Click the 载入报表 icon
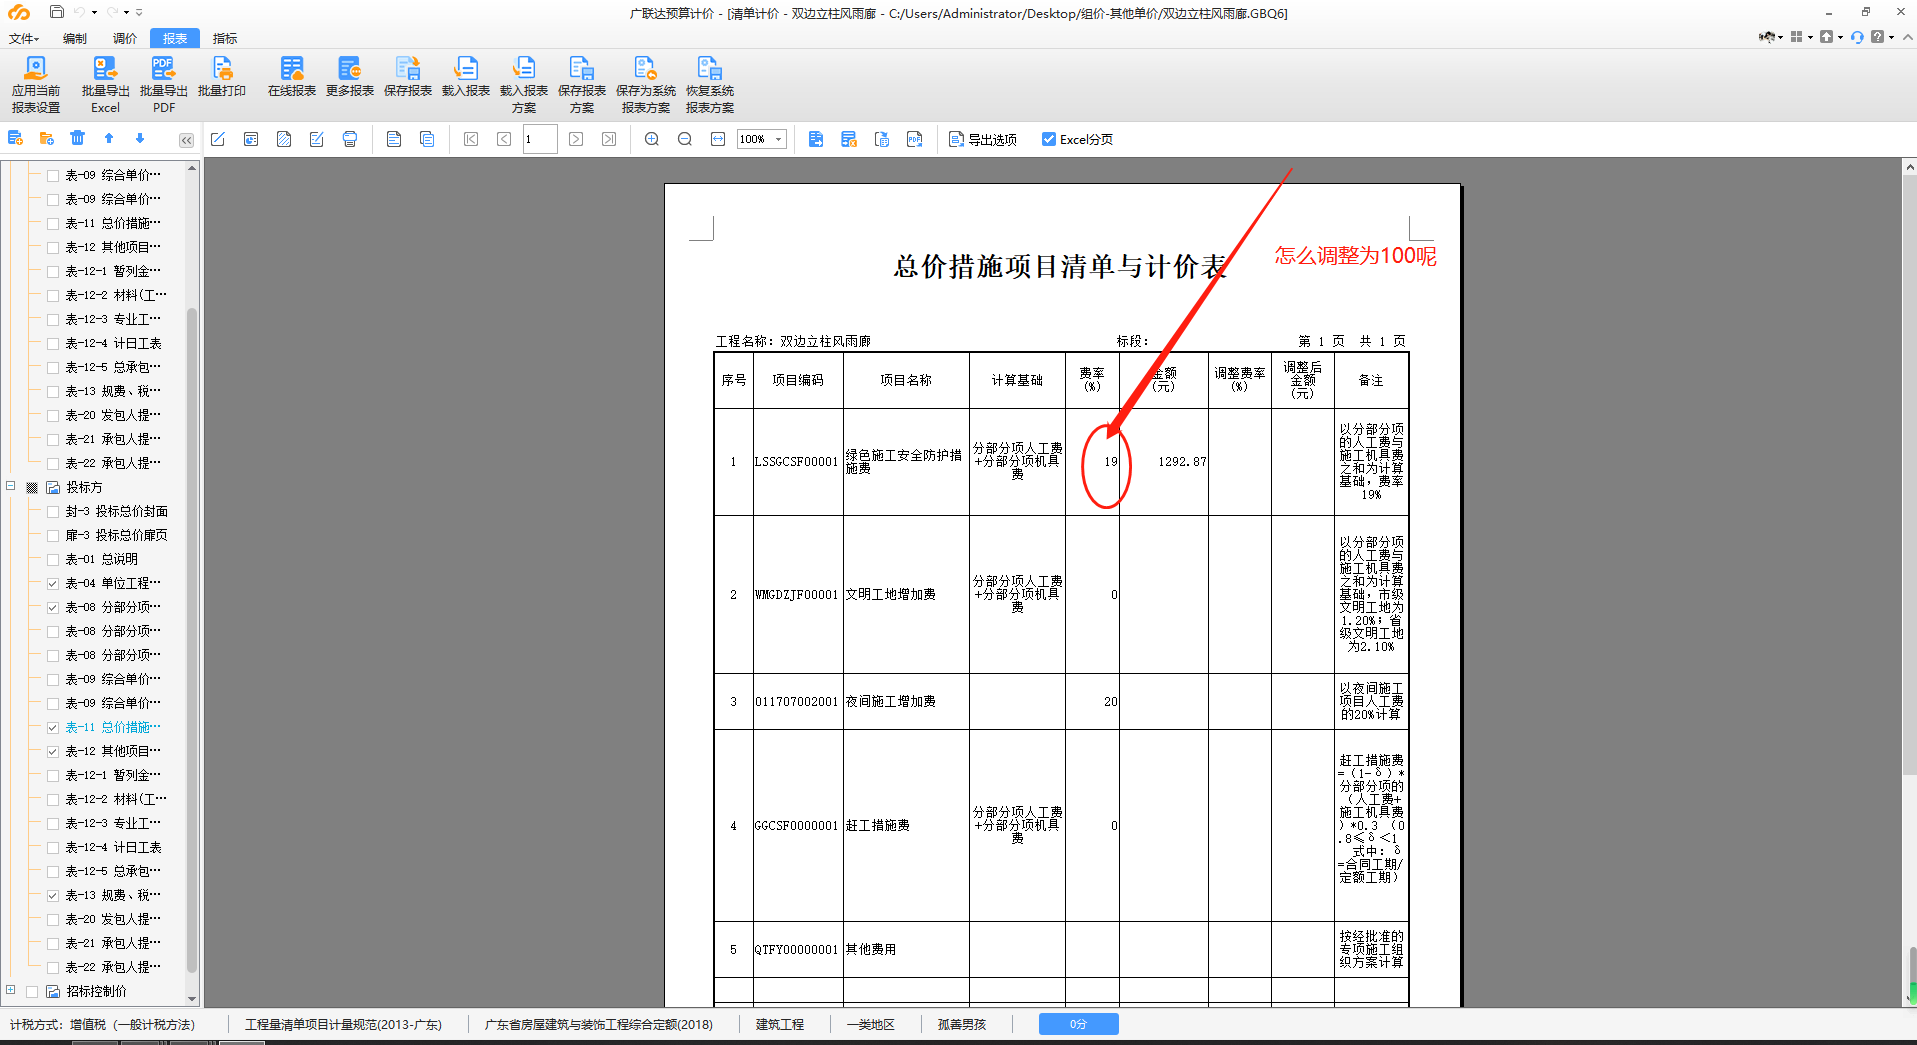 click(x=465, y=77)
